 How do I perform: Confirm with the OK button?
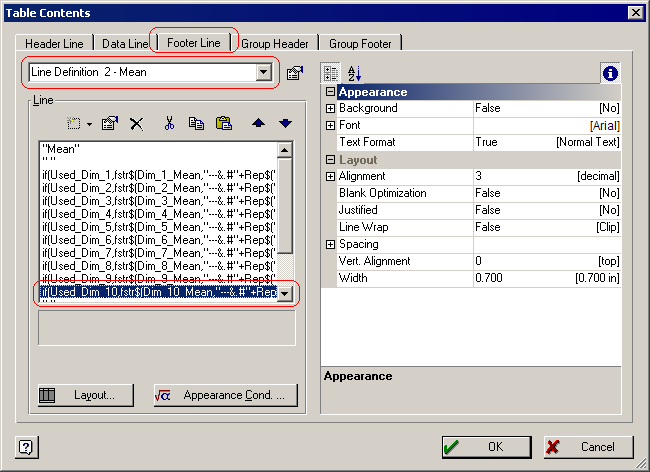(x=487, y=447)
